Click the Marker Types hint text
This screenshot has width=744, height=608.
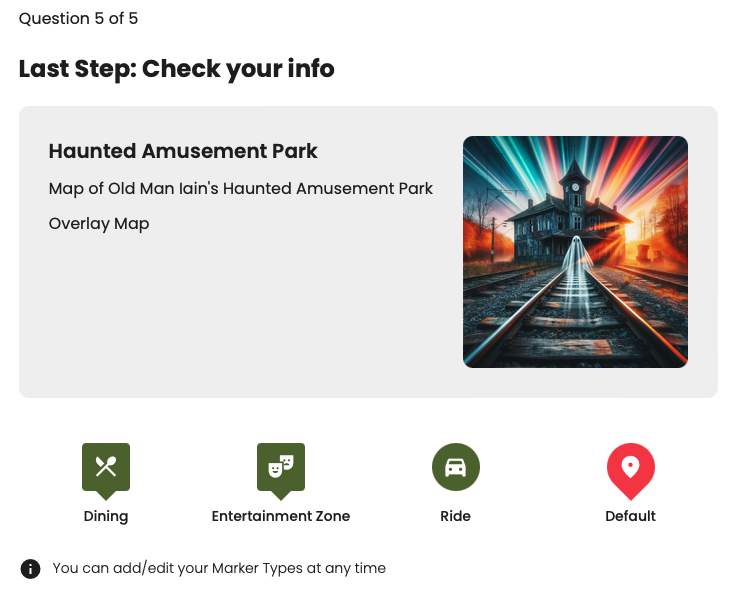coord(219,569)
